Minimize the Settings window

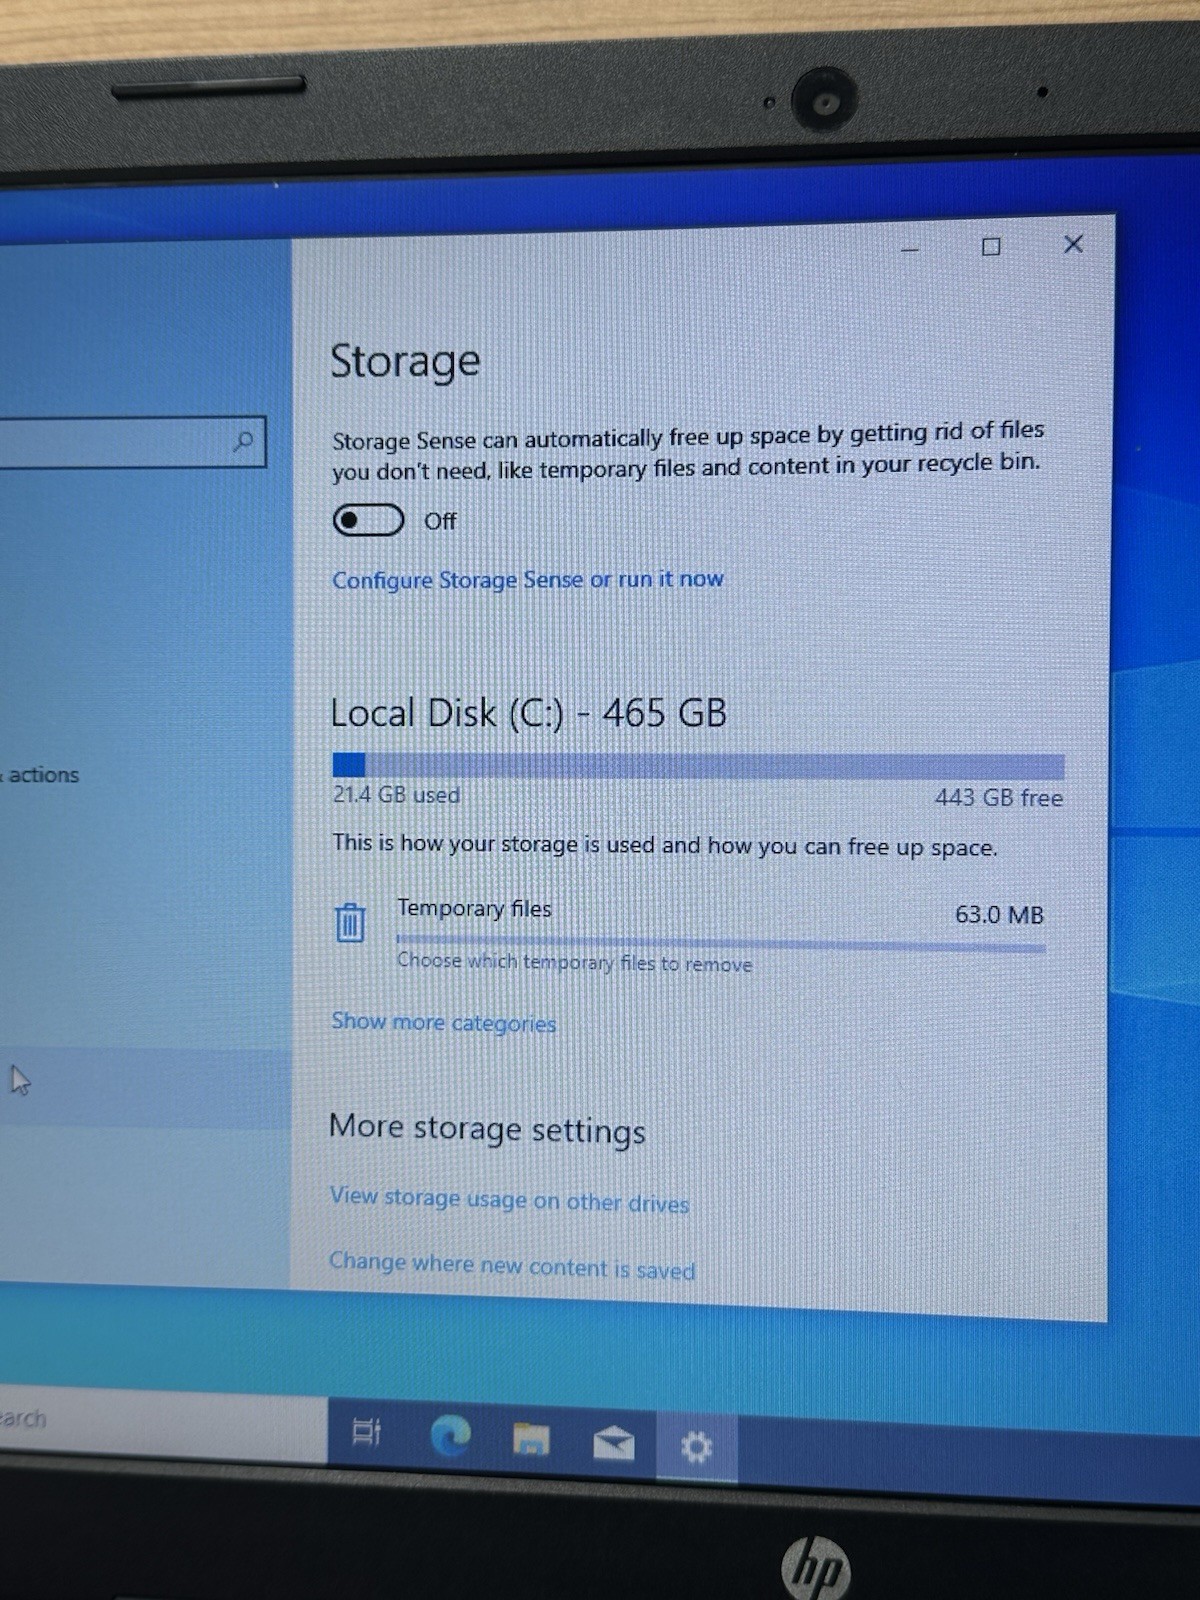(910, 248)
